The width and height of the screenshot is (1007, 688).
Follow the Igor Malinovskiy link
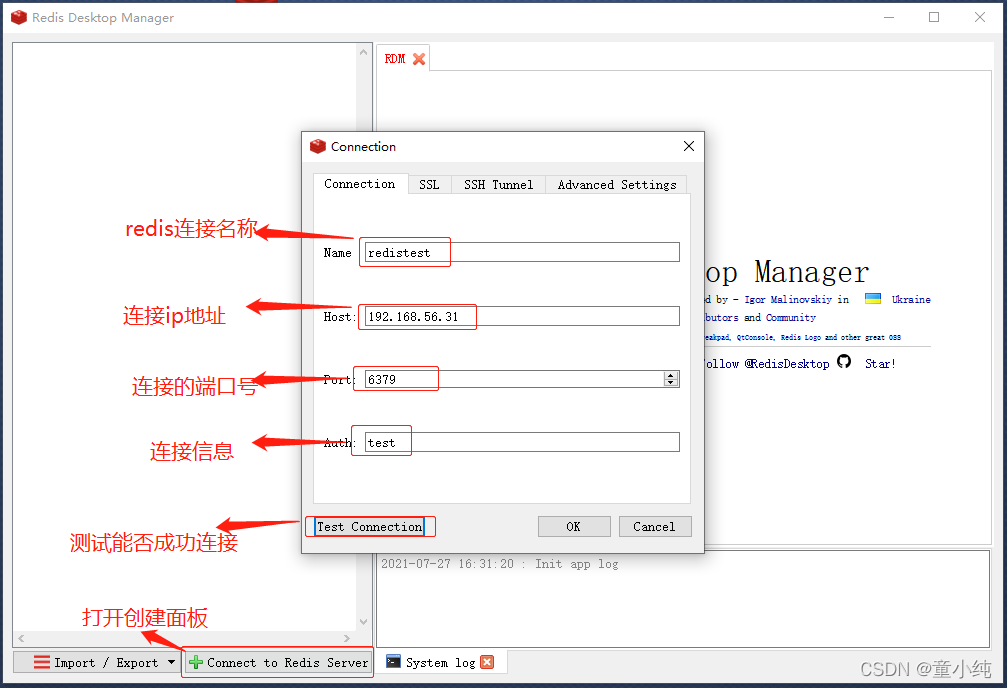point(795,298)
